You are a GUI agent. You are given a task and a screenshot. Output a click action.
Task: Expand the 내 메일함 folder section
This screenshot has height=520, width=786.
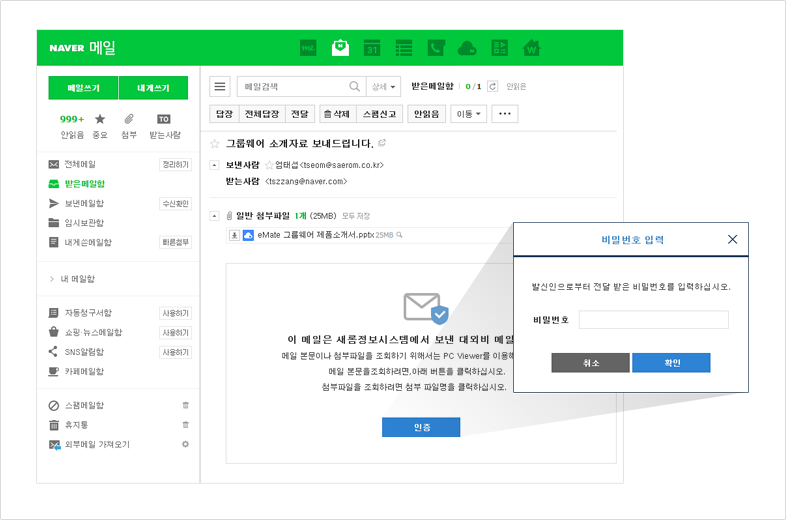[x=52, y=279]
